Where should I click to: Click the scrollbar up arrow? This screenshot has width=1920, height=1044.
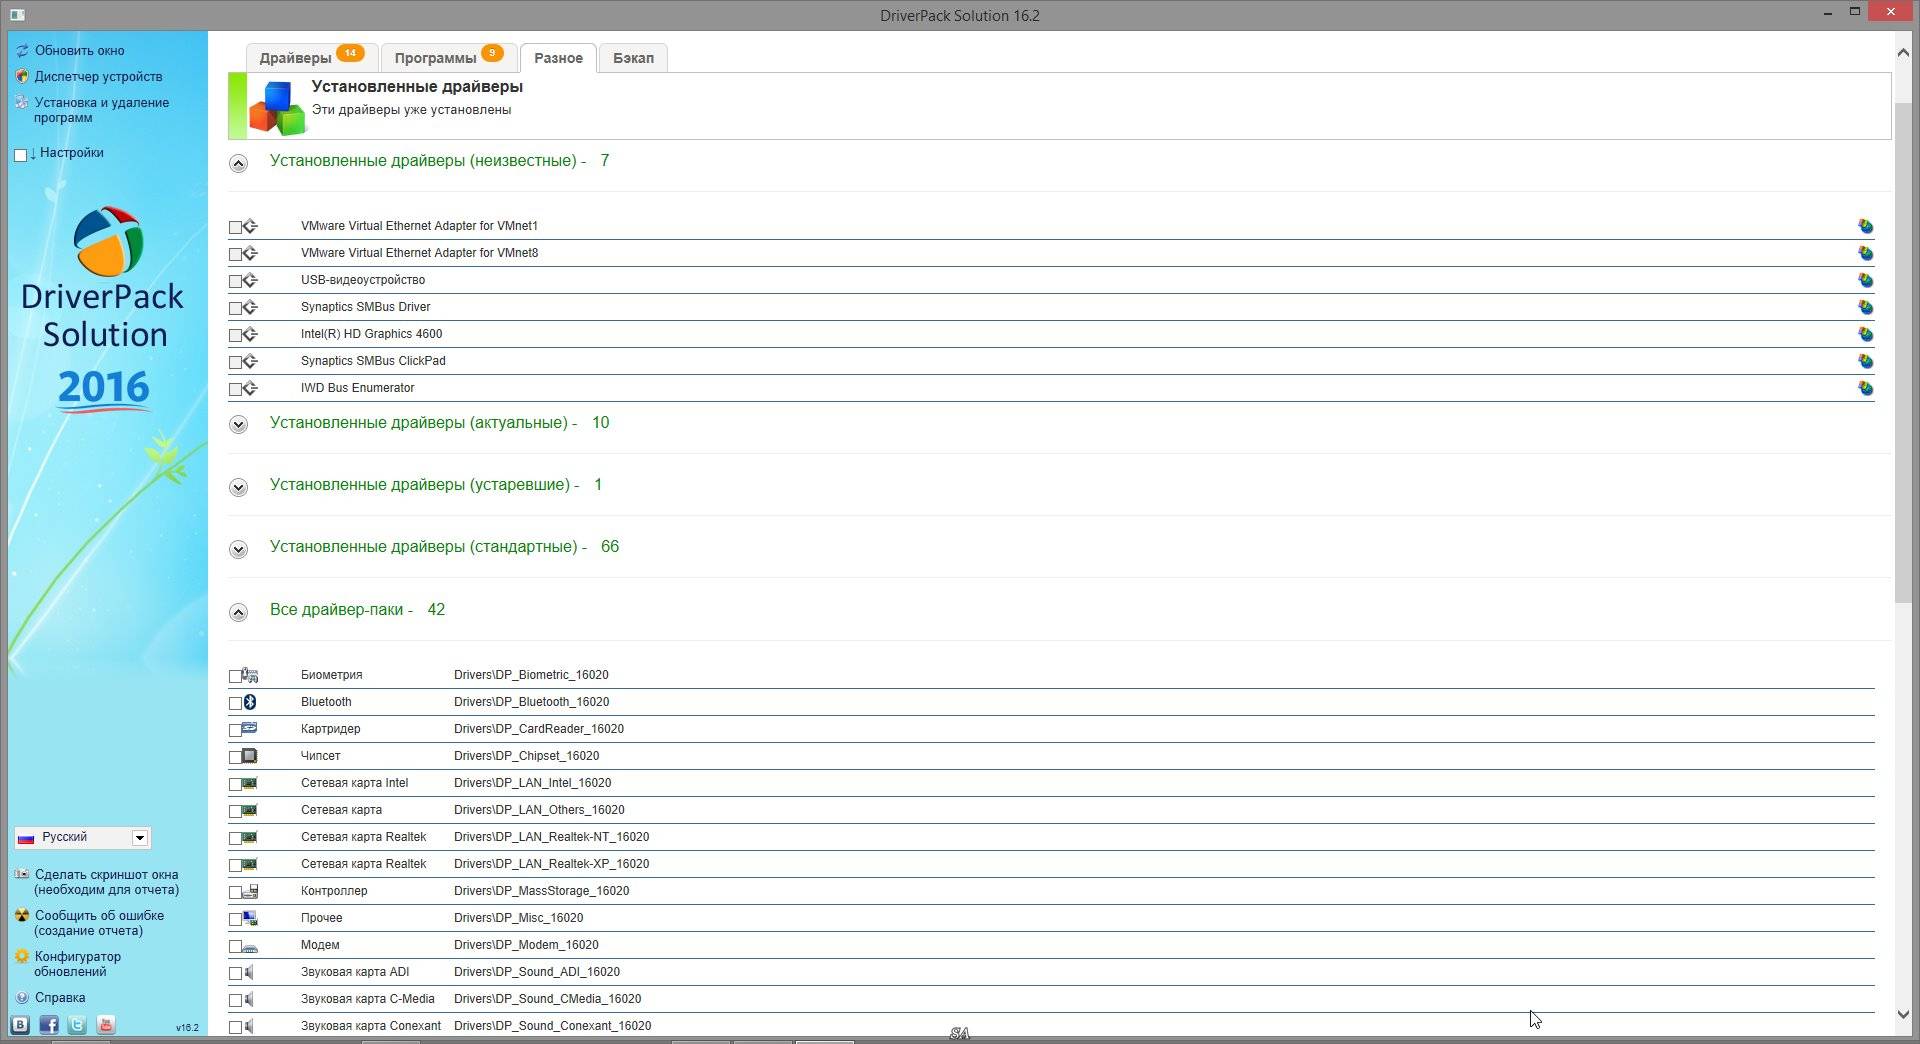pyautogui.click(x=1902, y=52)
